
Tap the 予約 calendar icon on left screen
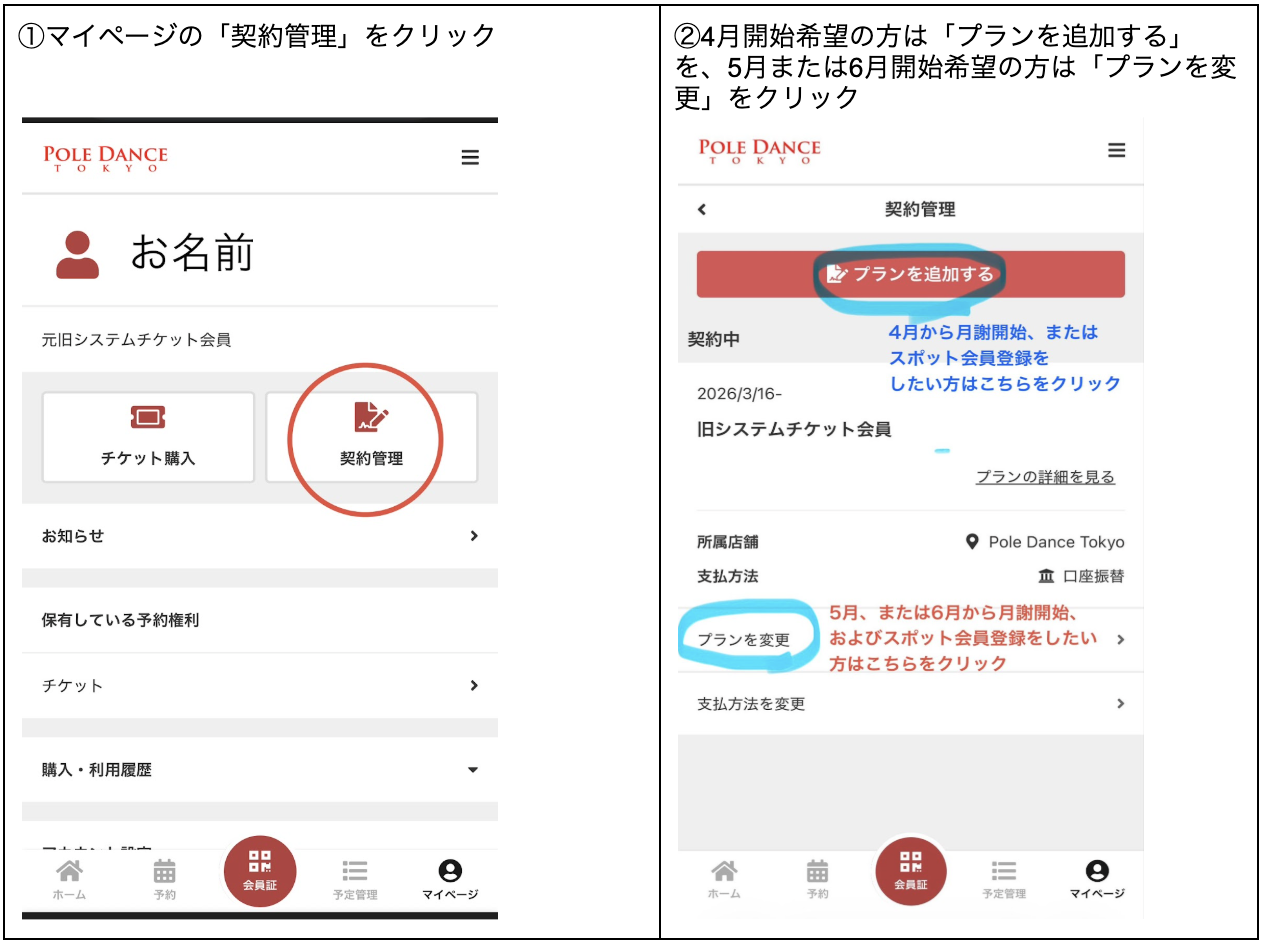pos(165,871)
